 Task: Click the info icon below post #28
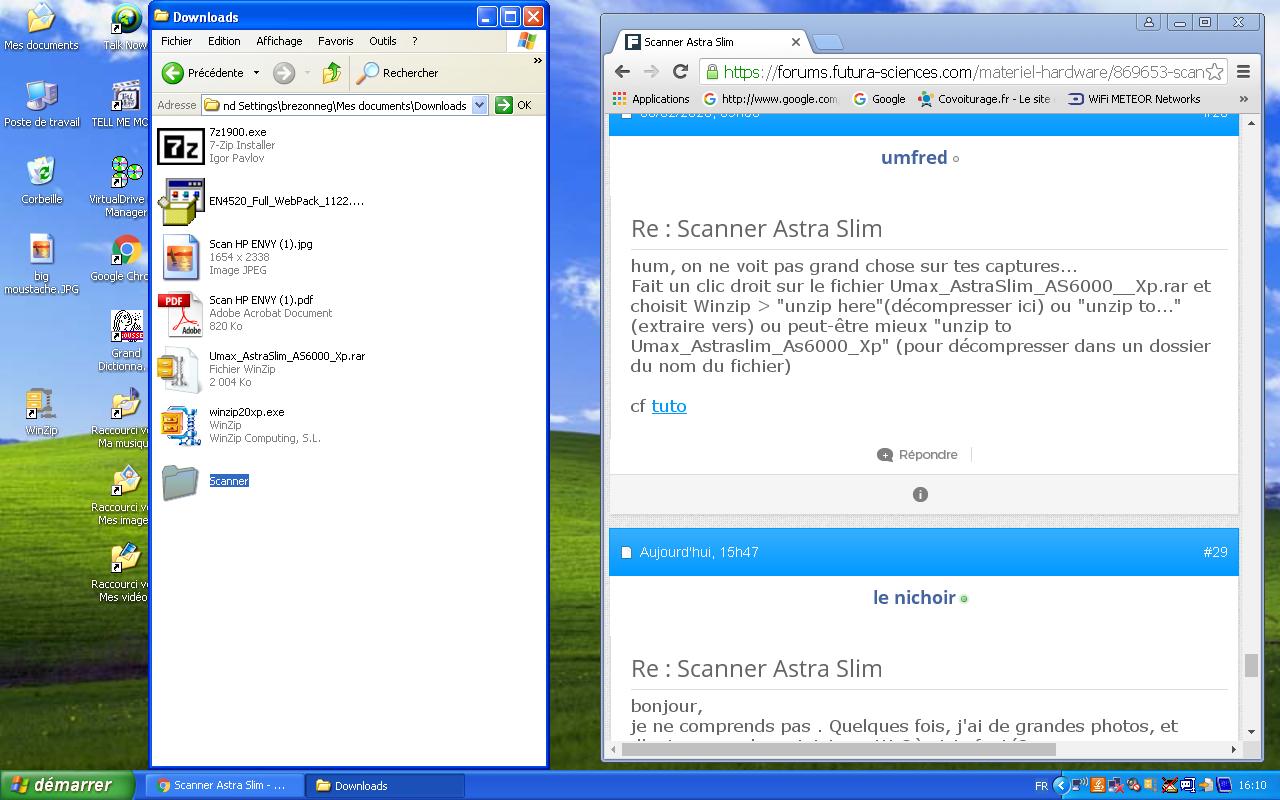tap(920, 494)
